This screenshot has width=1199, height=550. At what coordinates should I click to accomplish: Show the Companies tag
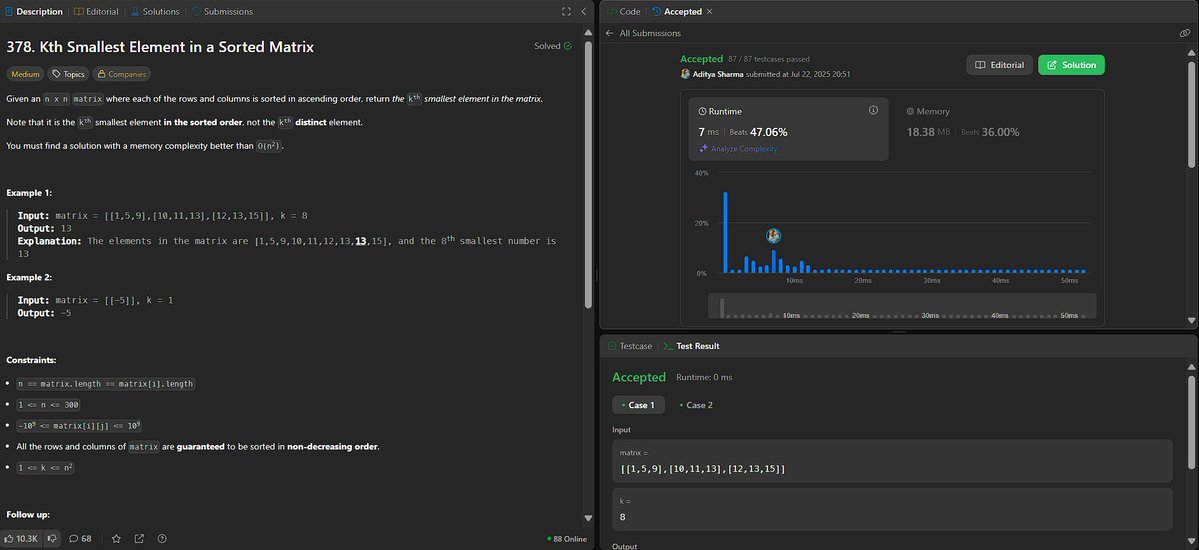click(122, 74)
